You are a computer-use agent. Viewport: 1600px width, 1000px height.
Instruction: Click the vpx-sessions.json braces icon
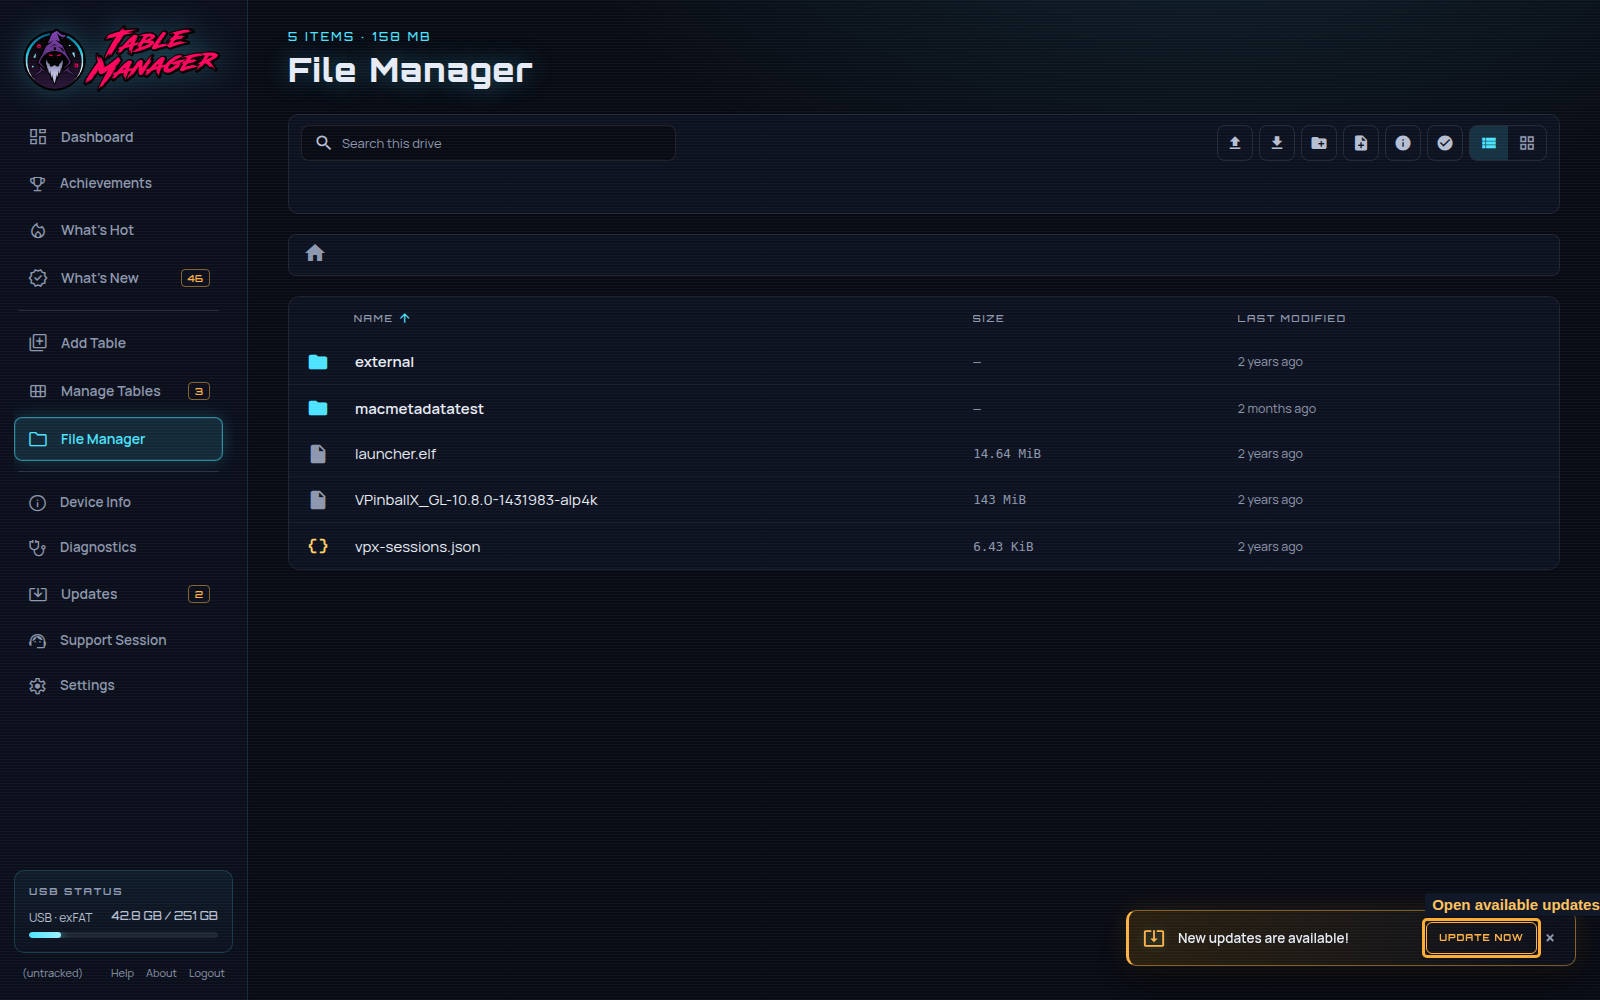tap(318, 546)
